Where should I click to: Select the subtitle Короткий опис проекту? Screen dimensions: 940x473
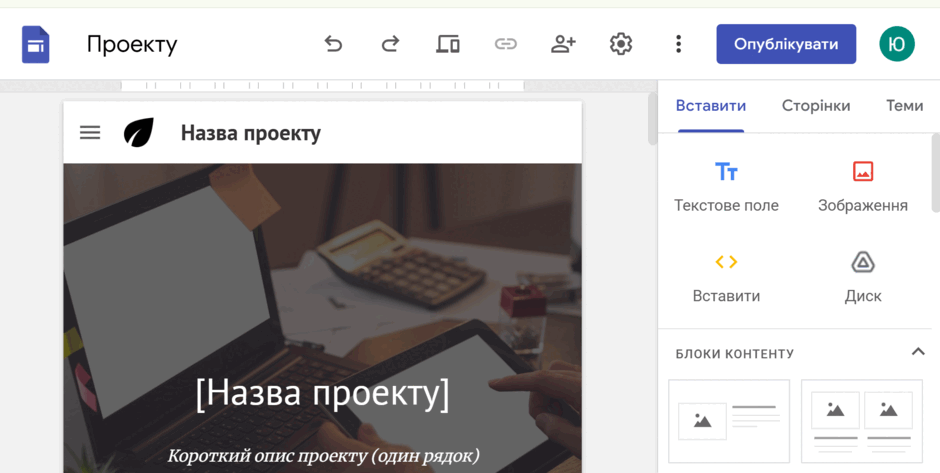[x=323, y=456]
